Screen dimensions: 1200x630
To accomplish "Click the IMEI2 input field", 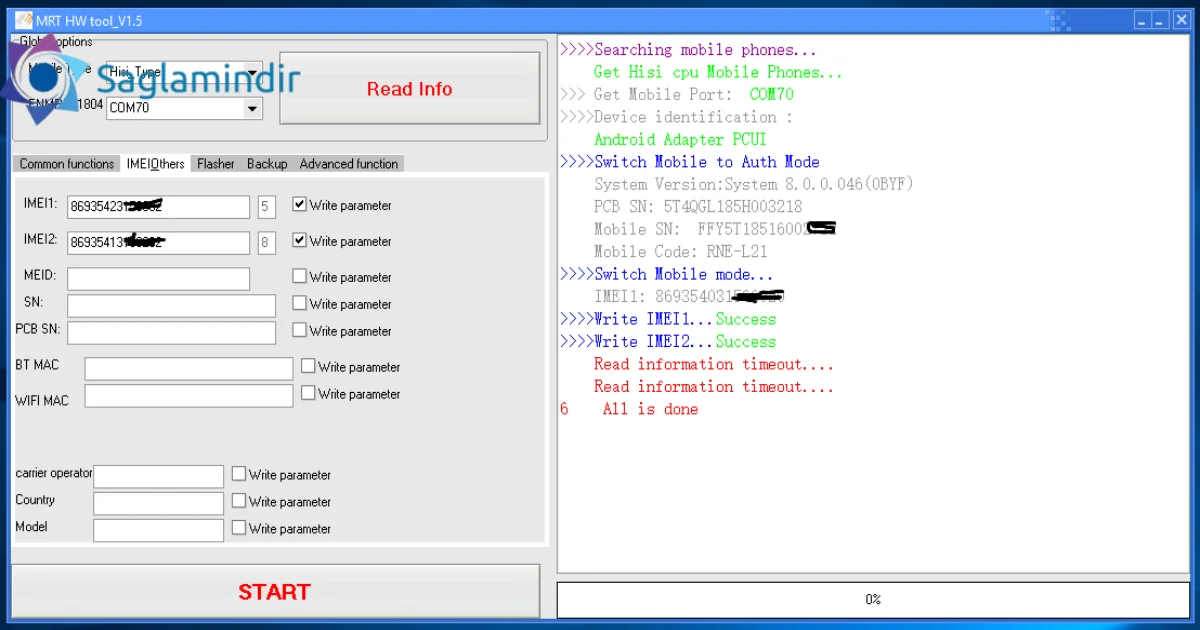I will coord(159,243).
